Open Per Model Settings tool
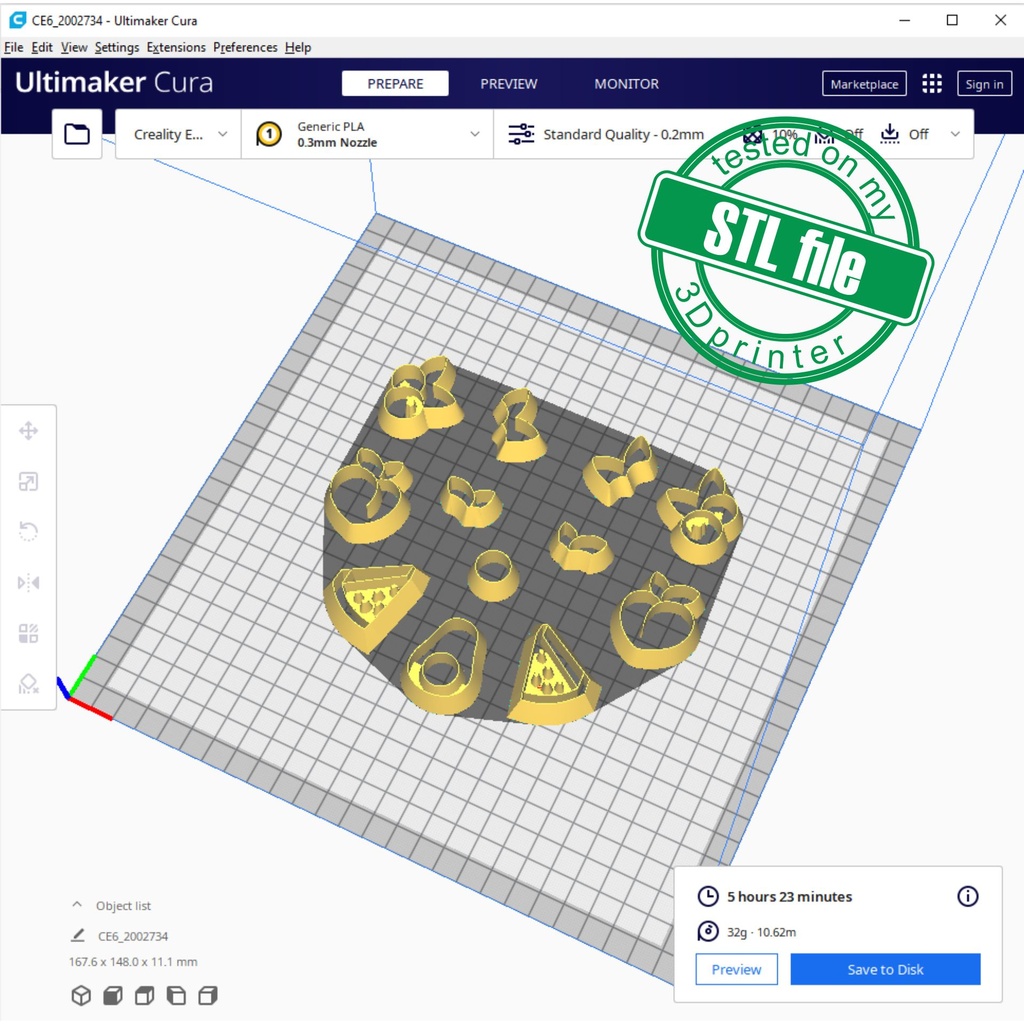 [28, 633]
